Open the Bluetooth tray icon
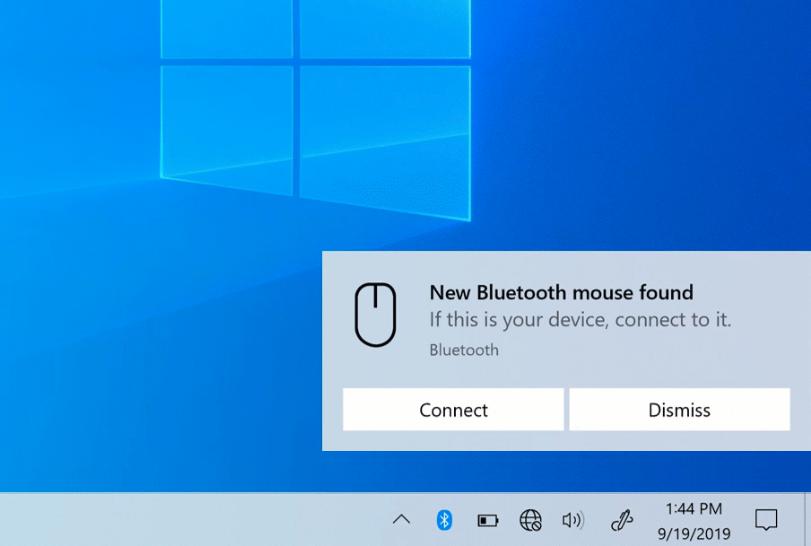Viewport: 811px width, 546px height. point(444,520)
